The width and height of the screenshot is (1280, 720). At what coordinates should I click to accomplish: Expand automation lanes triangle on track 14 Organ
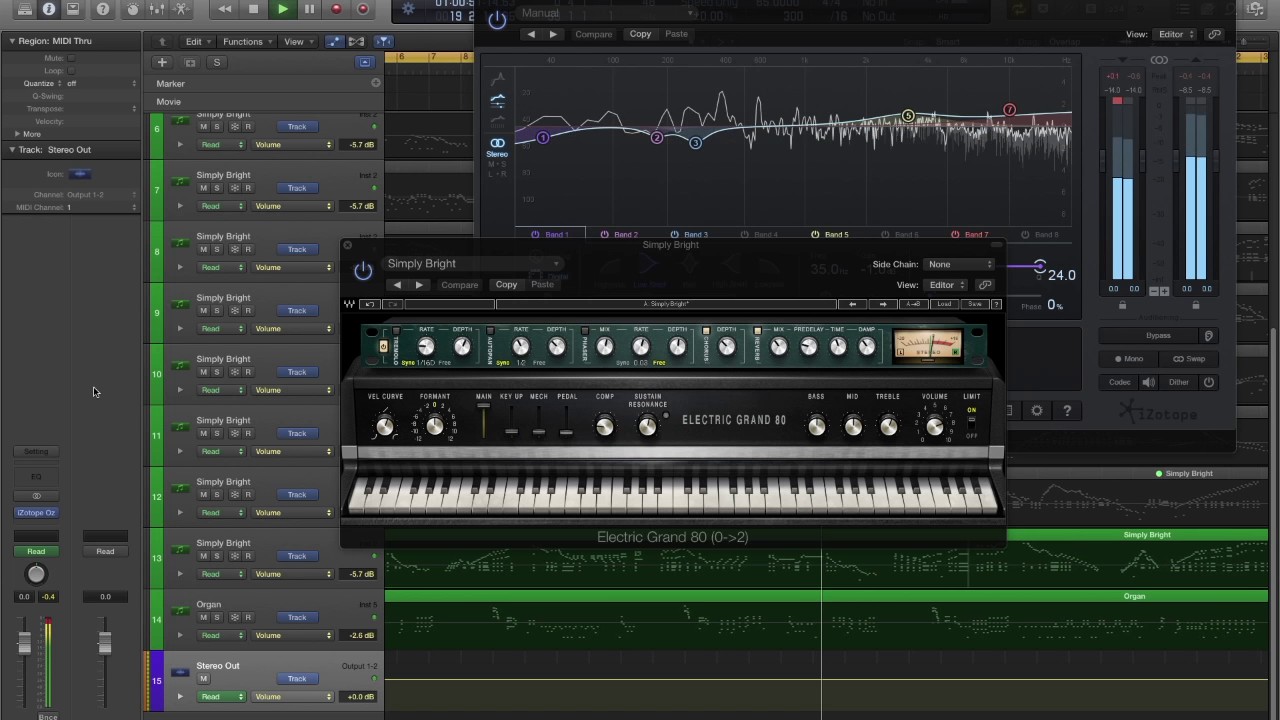tap(180, 635)
